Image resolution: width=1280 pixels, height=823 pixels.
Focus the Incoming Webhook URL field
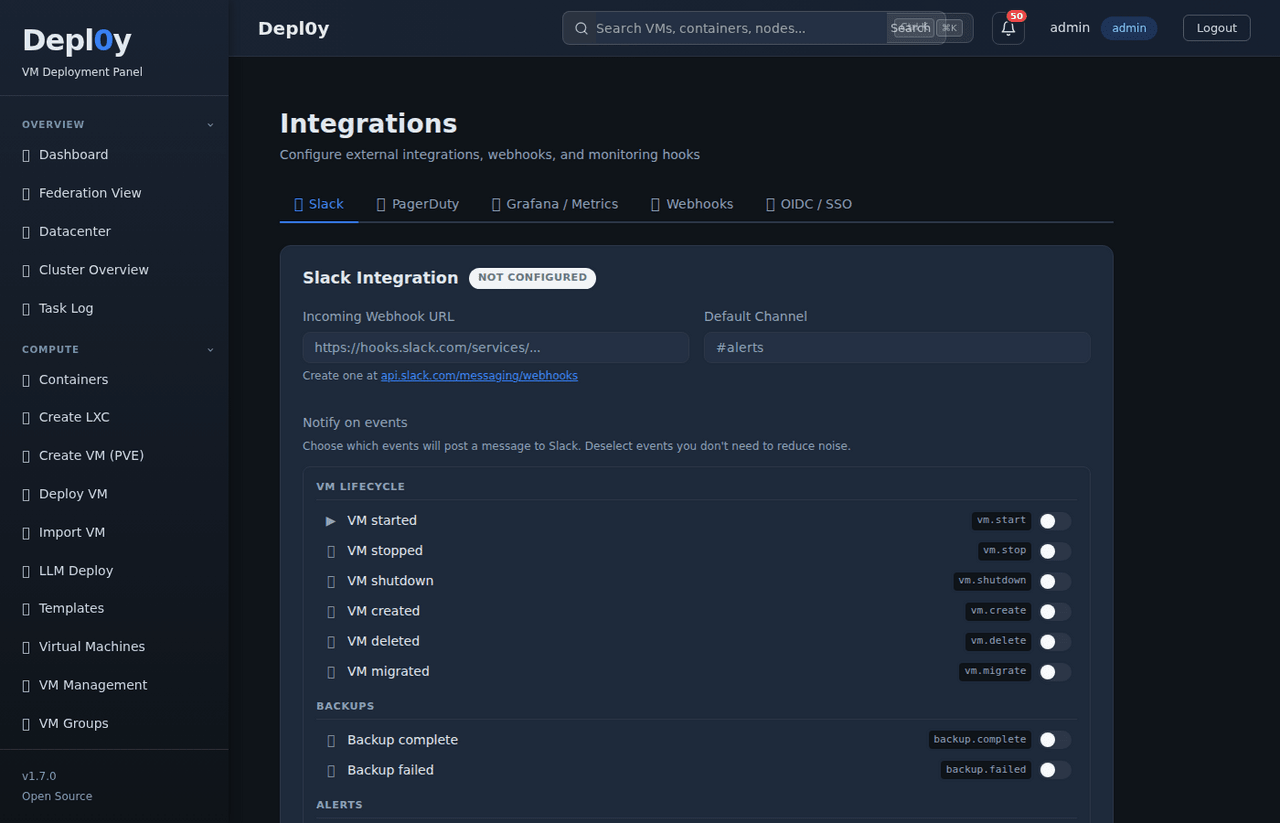[496, 348]
